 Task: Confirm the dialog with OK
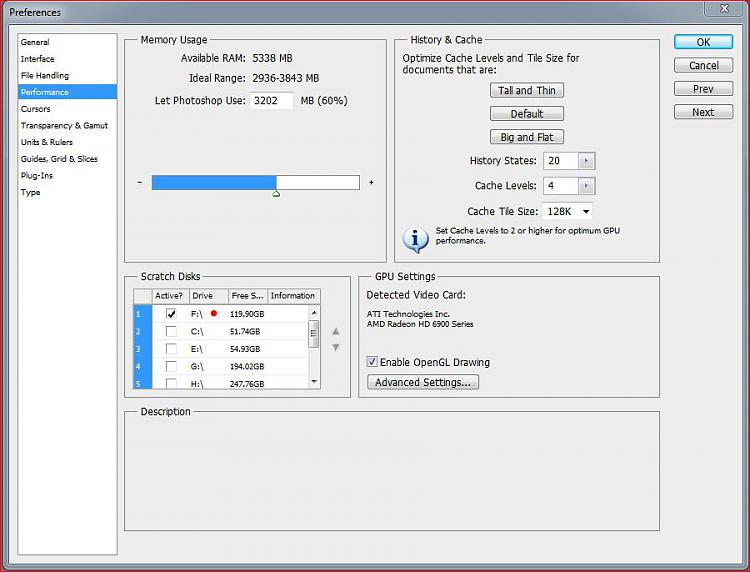[703, 42]
